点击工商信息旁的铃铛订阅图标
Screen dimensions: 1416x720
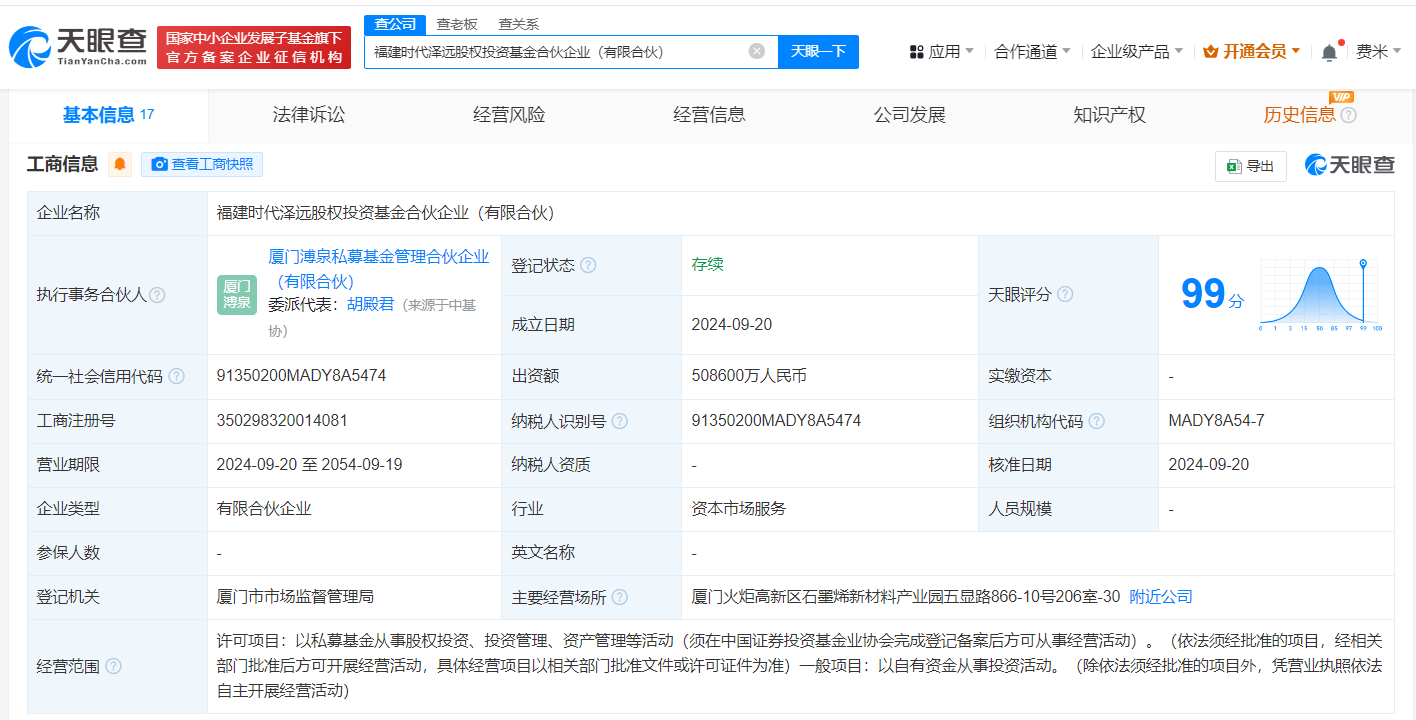(119, 165)
